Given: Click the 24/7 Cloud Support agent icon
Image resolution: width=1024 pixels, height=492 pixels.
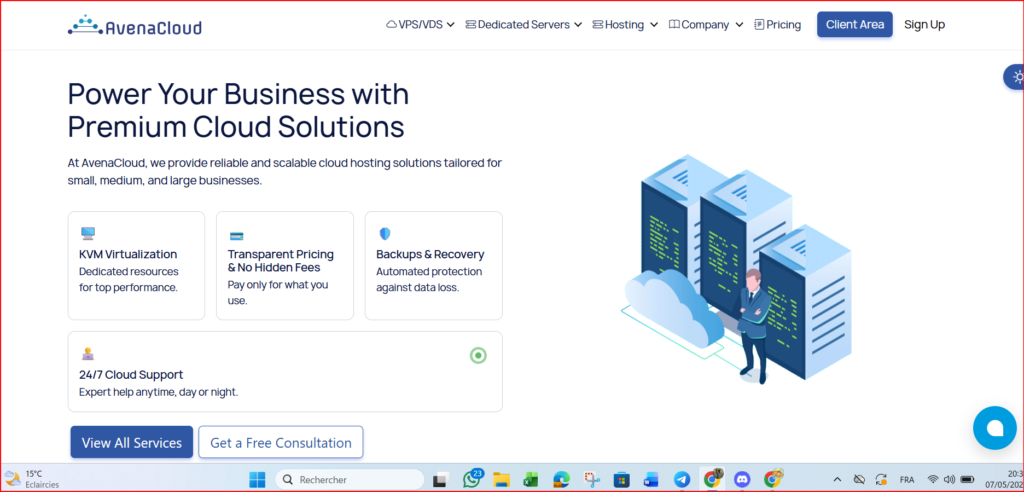Looking at the screenshot, I should [x=88, y=354].
